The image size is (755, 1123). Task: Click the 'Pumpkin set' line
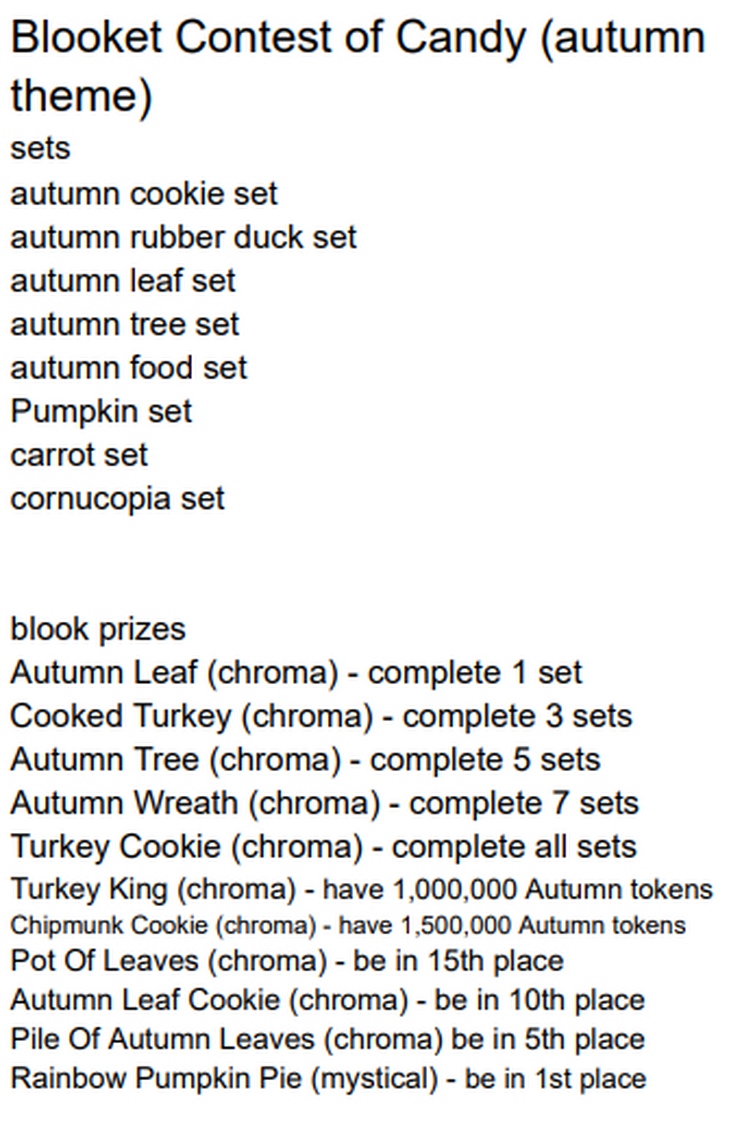[x=101, y=413]
